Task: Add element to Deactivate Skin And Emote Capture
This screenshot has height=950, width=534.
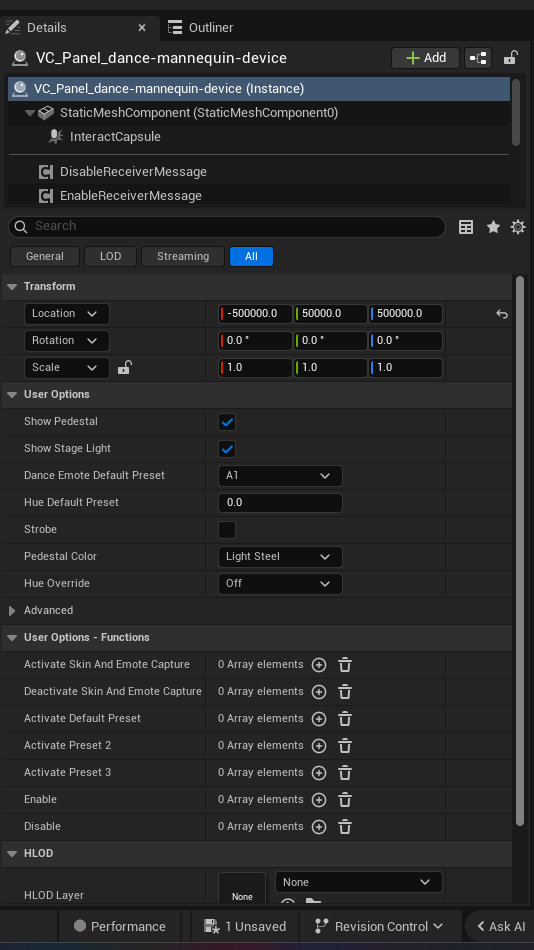Action: pos(319,692)
